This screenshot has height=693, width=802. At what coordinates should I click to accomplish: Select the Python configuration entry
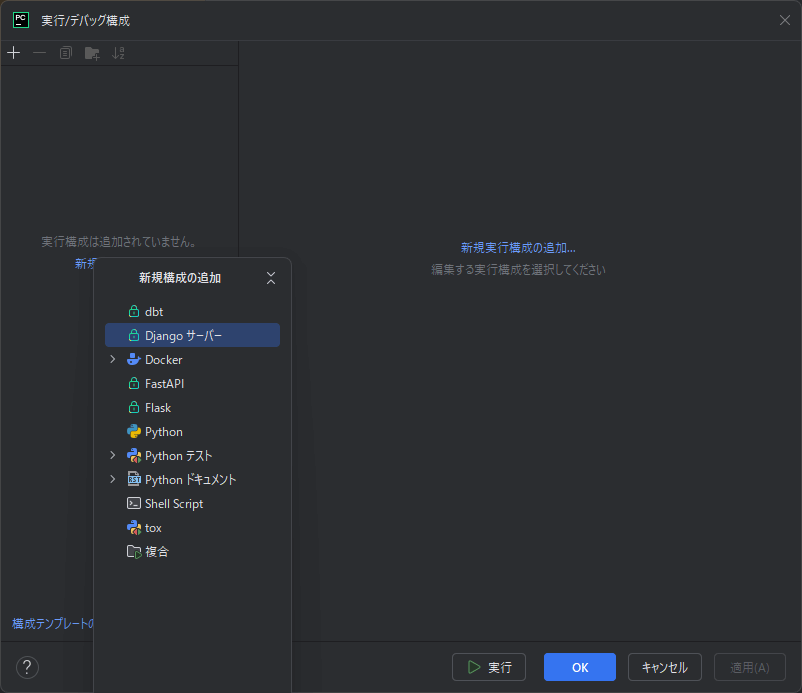coord(163,431)
